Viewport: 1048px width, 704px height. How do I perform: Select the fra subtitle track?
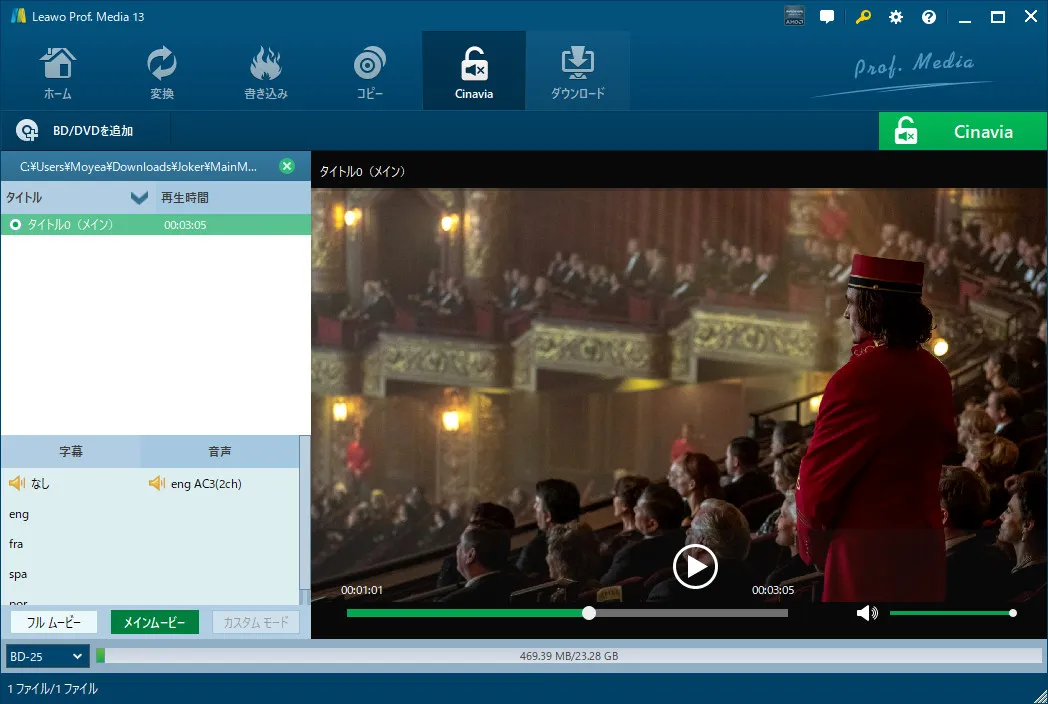pyautogui.click(x=16, y=544)
